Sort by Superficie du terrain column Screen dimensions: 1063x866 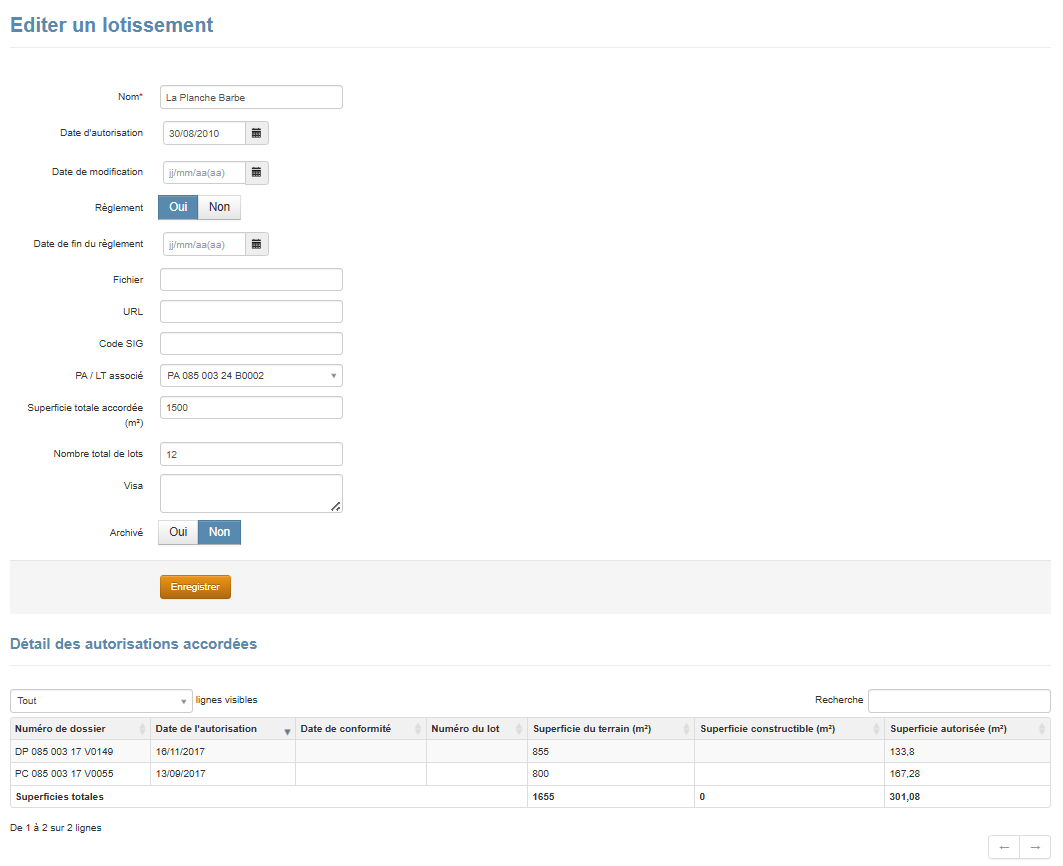click(608, 729)
